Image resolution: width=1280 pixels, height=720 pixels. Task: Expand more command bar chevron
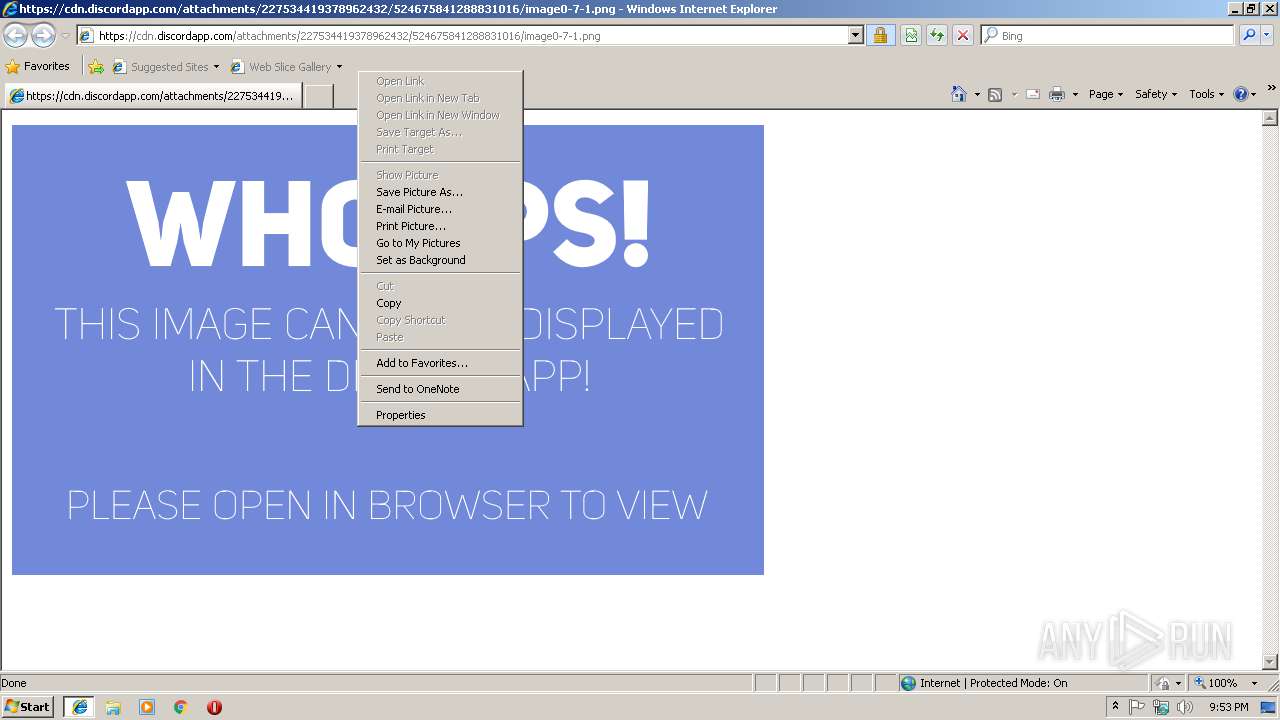pyautogui.click(x=1272, y=88)
